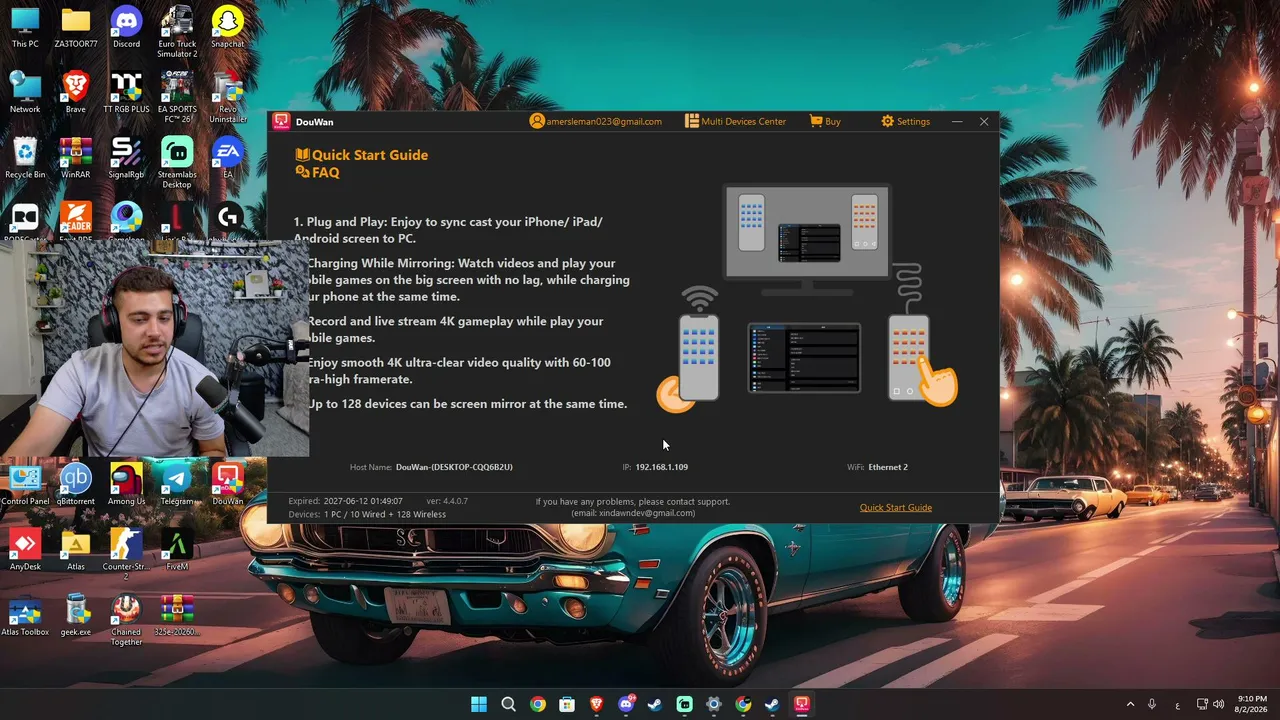Image resolution: width=1280 pixels, height=720 pixels.
Task: Click the devices count 1 PC / 10 Wired + 128 Wireless
Action: [385, 514]
